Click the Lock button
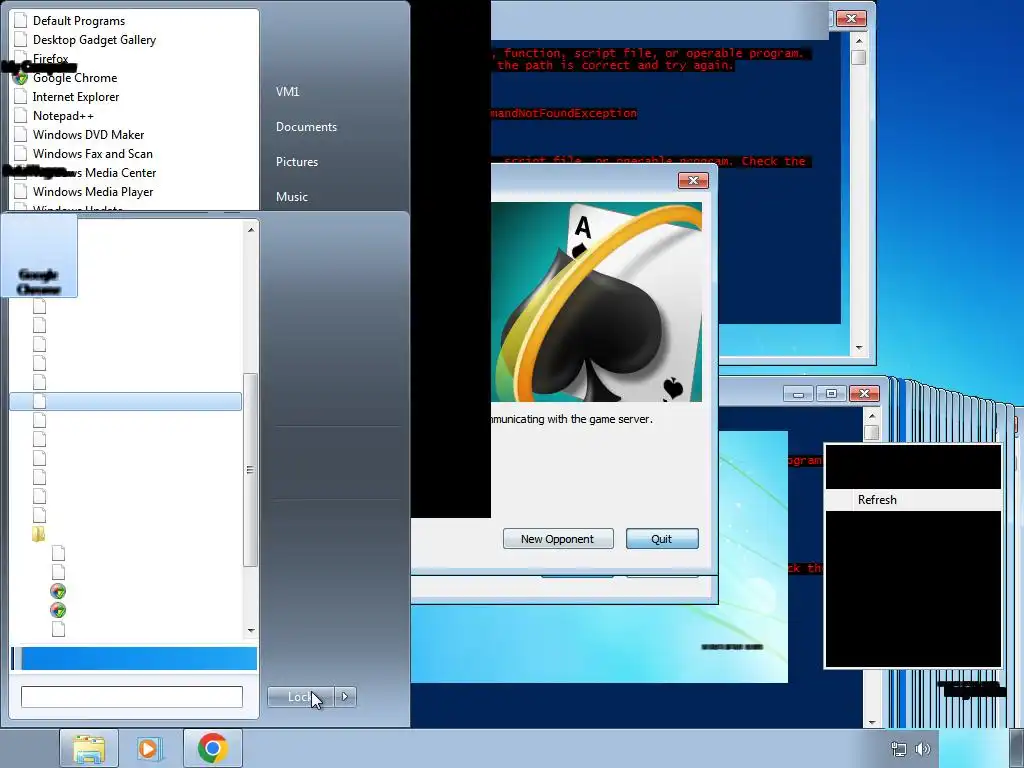The height and width of the screenshot is (768, 1024). [x=300, y=697]
